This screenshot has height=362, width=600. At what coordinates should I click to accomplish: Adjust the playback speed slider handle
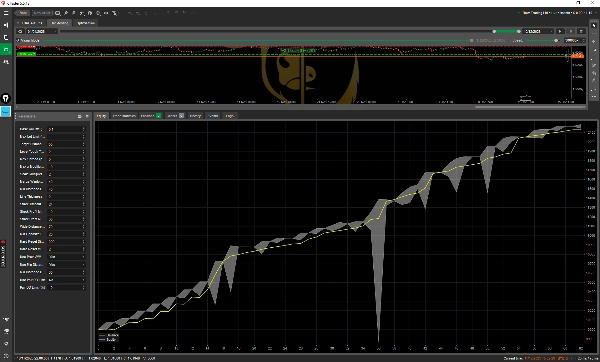(556, 41)
